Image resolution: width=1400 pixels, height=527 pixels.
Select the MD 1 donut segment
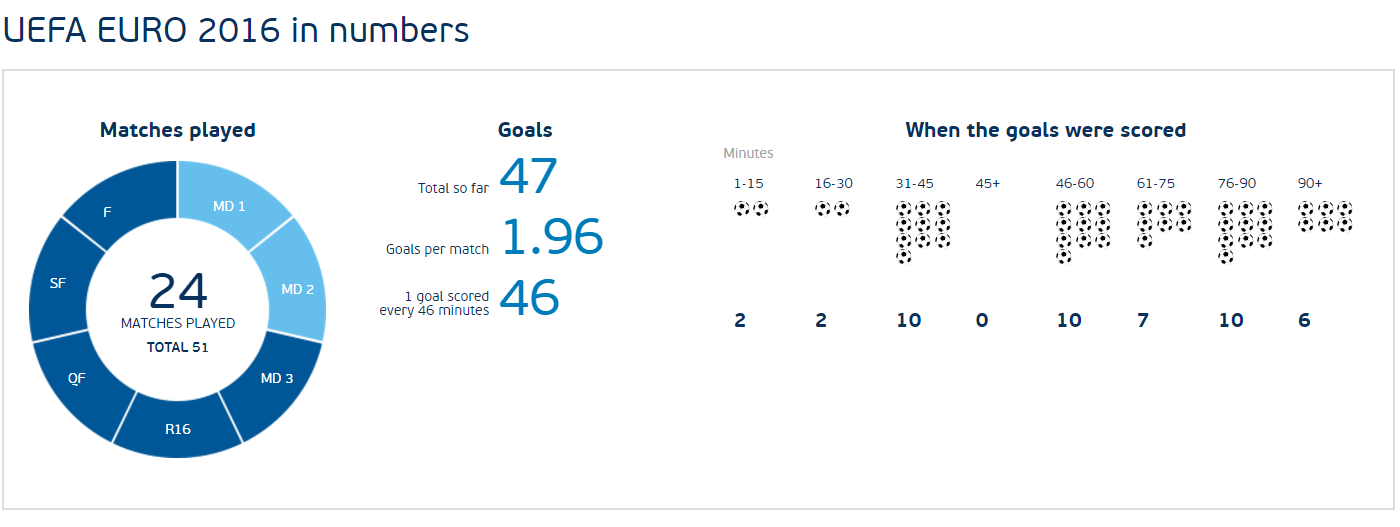(232, 203)
